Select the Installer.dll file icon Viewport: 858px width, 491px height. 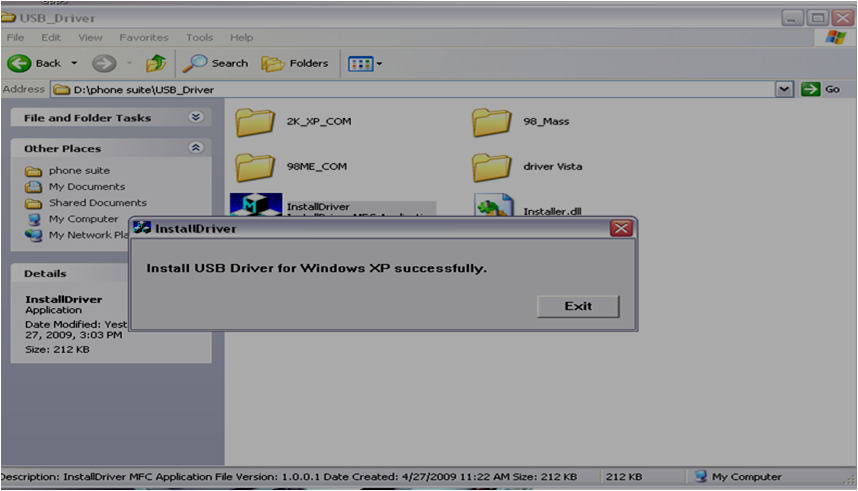tap(494, 206)
